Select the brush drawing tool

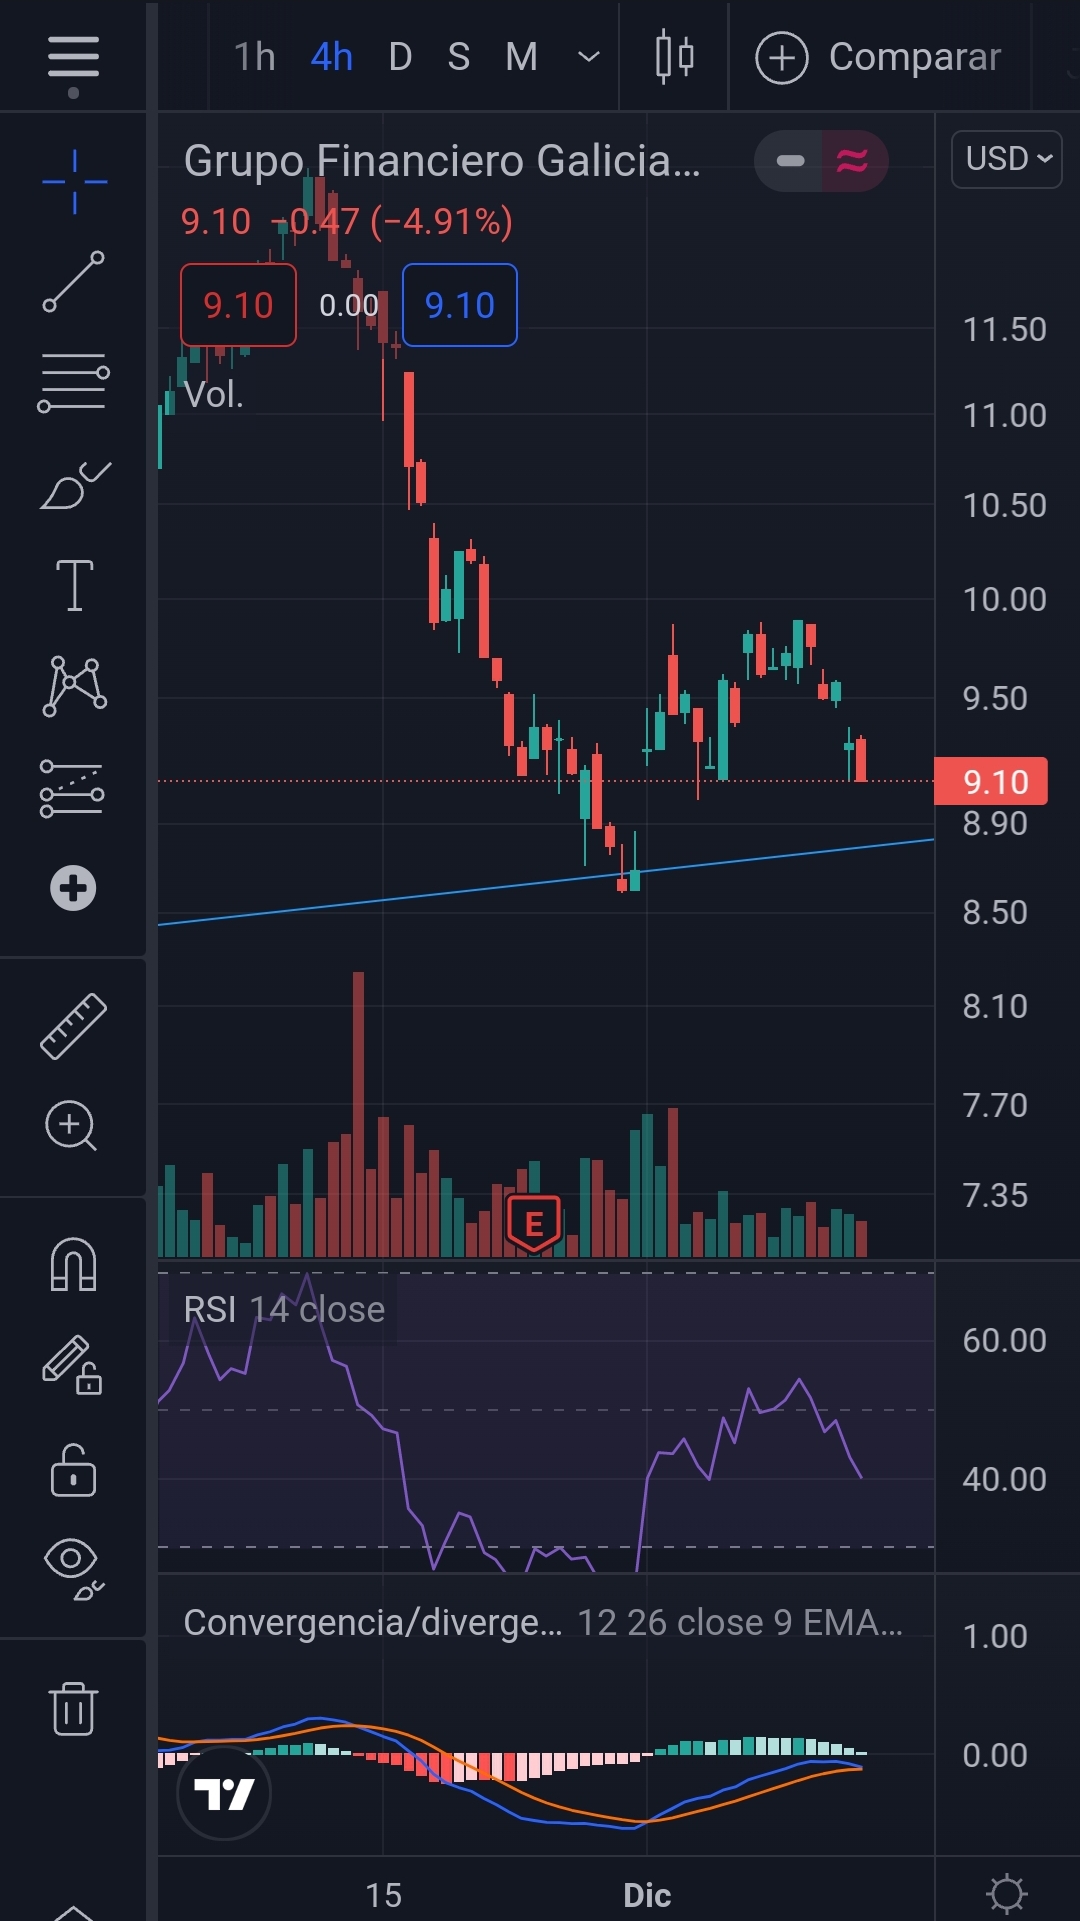pos(74,486)
